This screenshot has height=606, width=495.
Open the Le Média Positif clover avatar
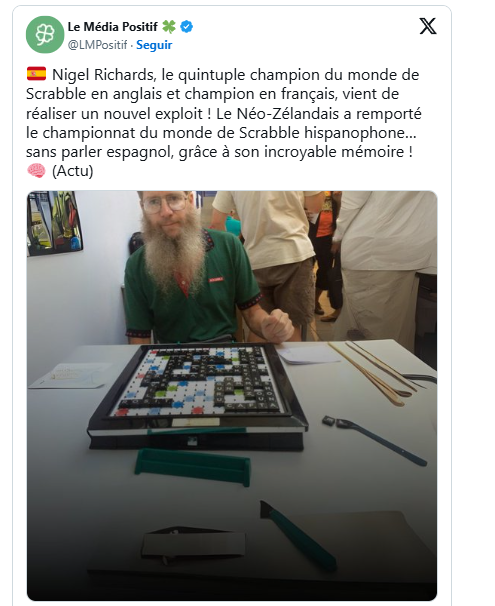(45, 34)
